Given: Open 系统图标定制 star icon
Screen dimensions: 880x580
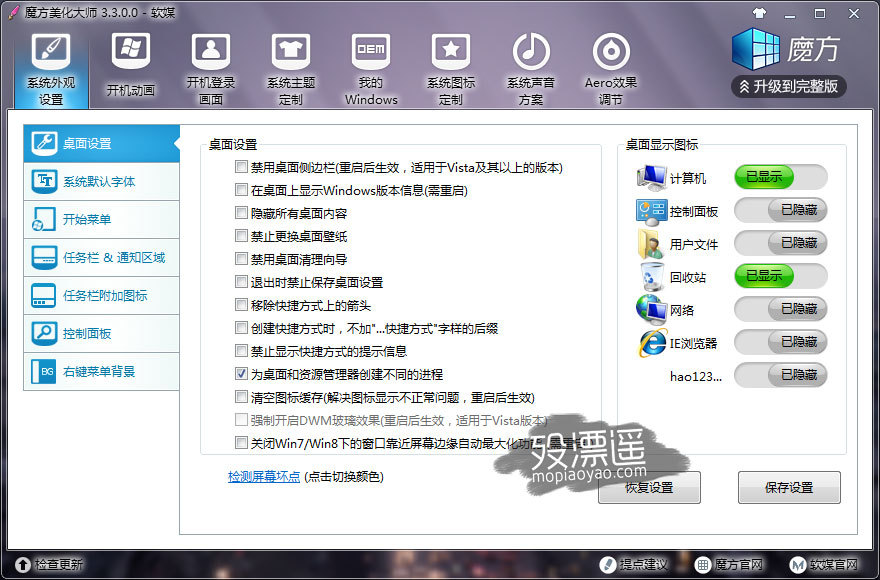Looking at the screenshot, I should pos(451,51).
